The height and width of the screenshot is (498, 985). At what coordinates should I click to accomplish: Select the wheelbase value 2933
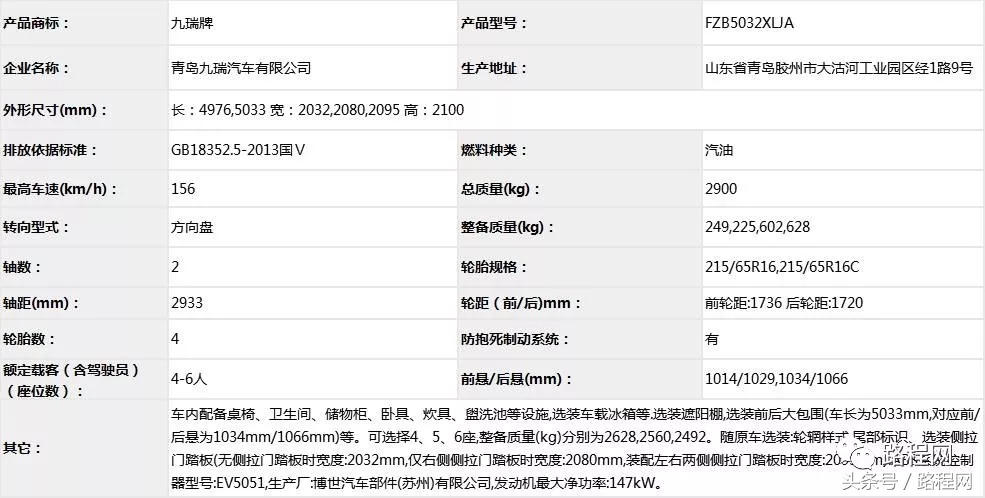click(x=187, y=303)
